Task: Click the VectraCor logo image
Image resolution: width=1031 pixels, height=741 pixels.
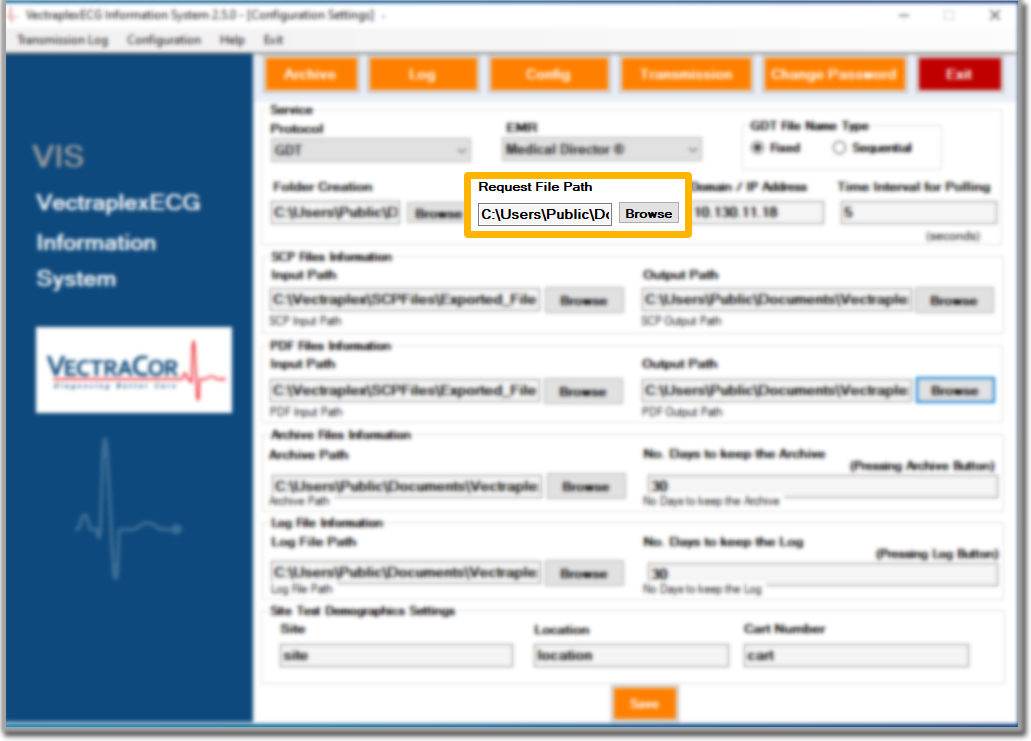Action: (x=134, y=370)
